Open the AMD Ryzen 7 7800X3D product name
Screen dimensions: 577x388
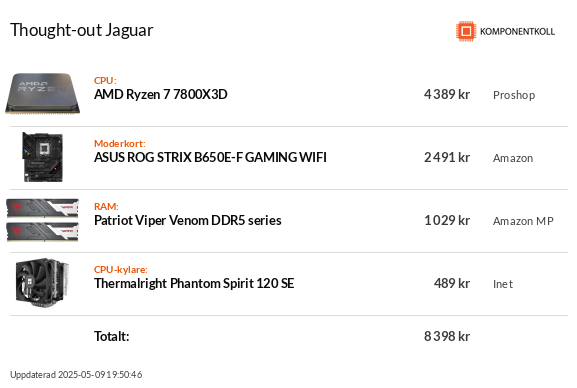(160, 95)
